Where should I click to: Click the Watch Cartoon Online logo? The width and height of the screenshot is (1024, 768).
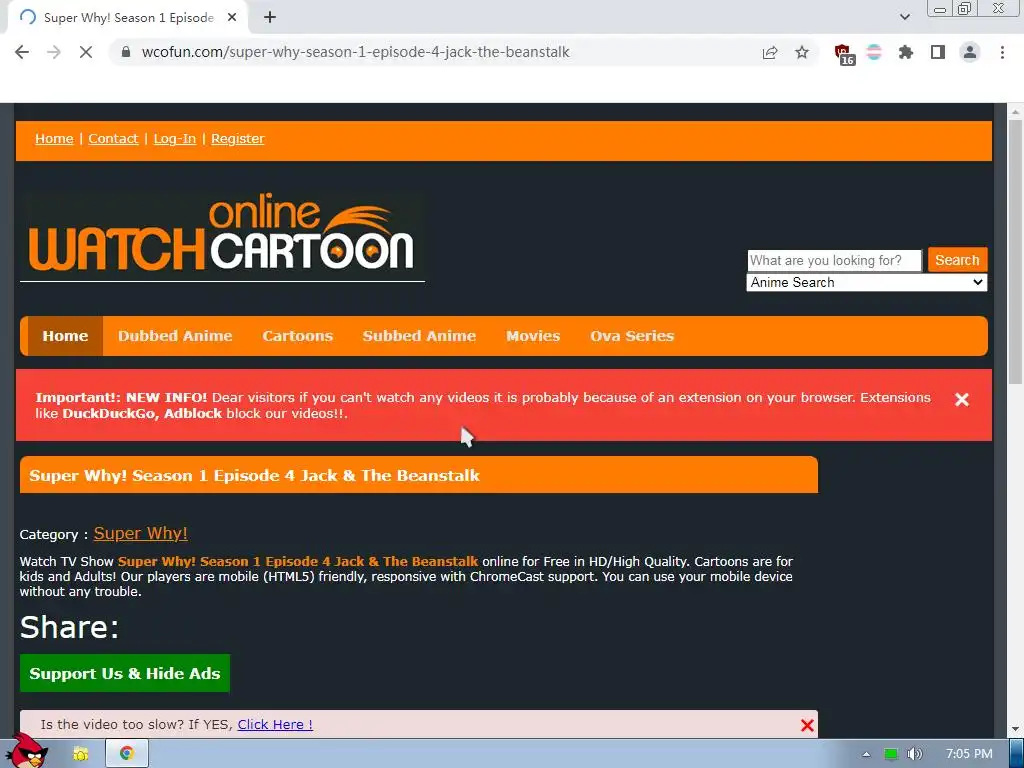click(222, 235)
